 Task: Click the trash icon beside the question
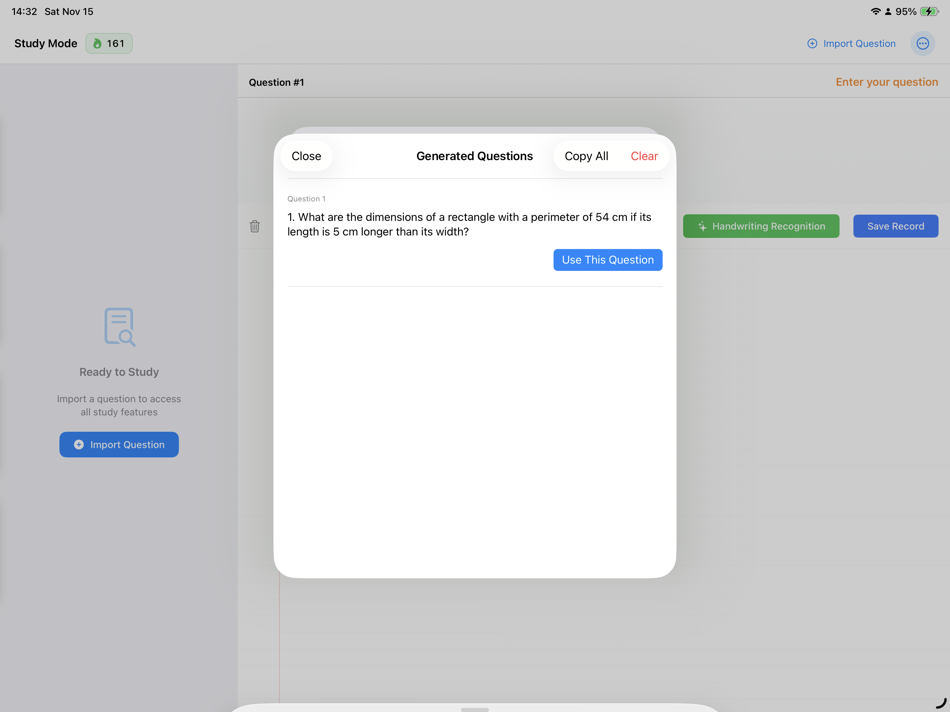coord(255,226)
